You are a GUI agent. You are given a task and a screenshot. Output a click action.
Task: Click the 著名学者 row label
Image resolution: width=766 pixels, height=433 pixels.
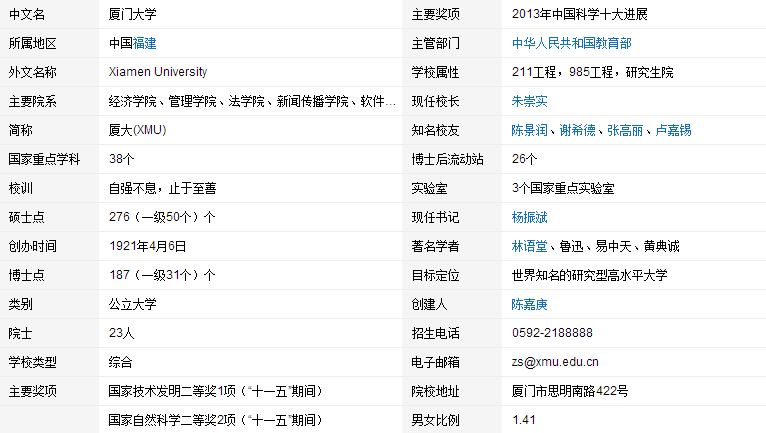435,246
